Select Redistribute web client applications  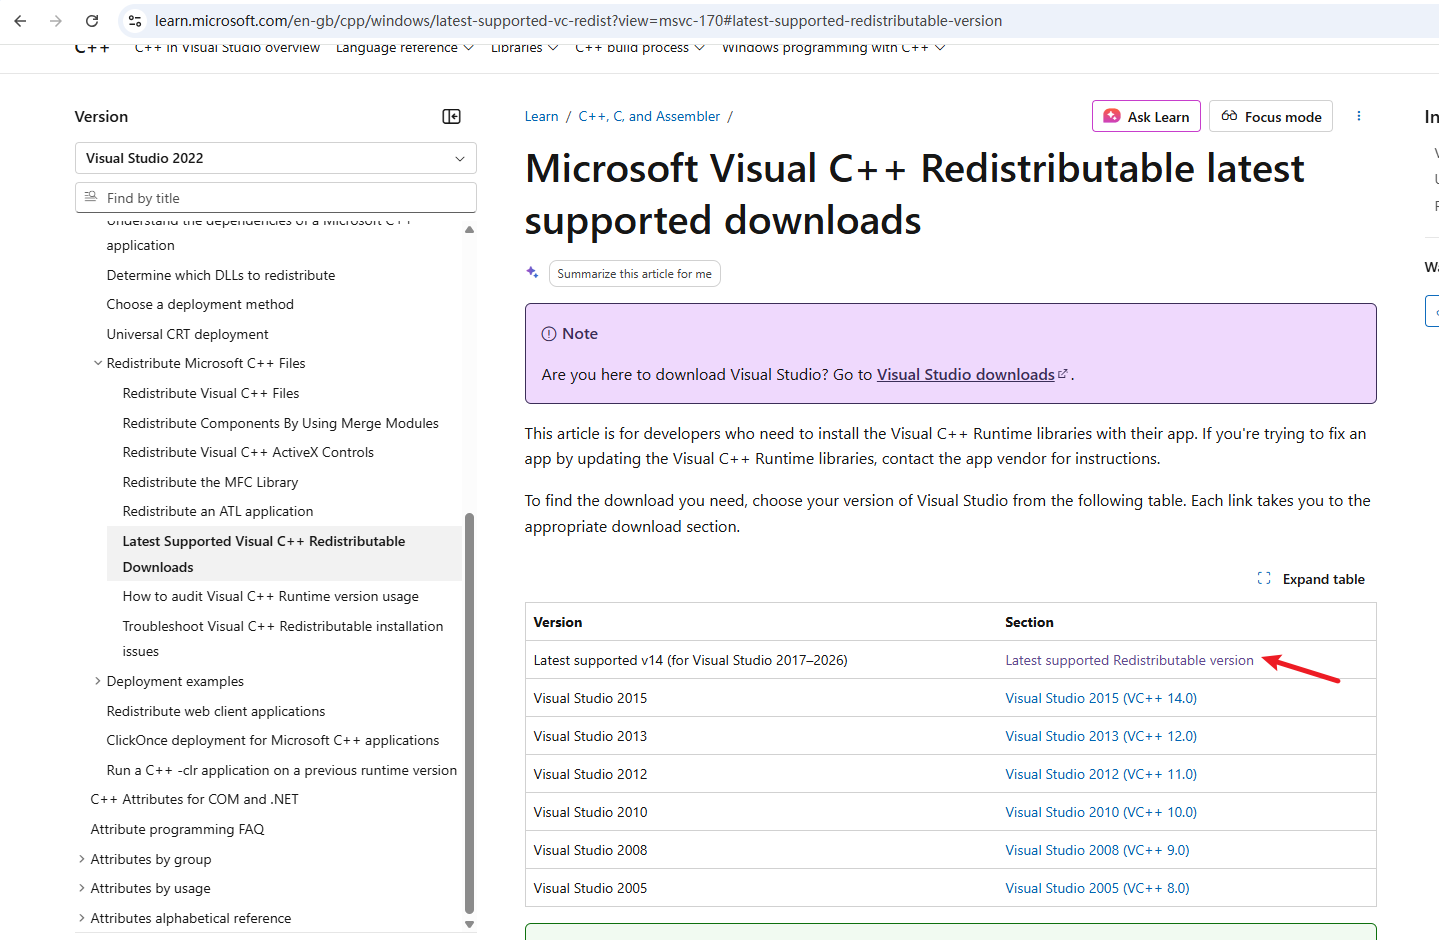pyautogui.click(x=216, y=711)
